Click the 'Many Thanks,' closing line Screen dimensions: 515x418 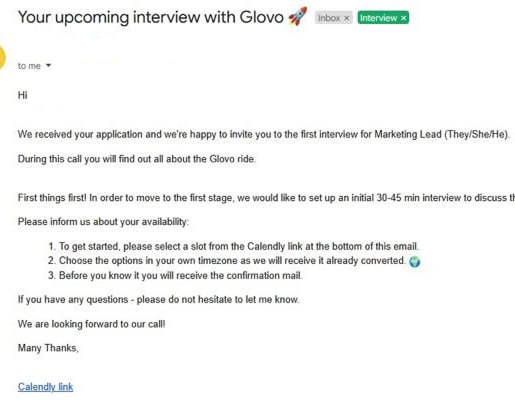(x=48, y=348)
